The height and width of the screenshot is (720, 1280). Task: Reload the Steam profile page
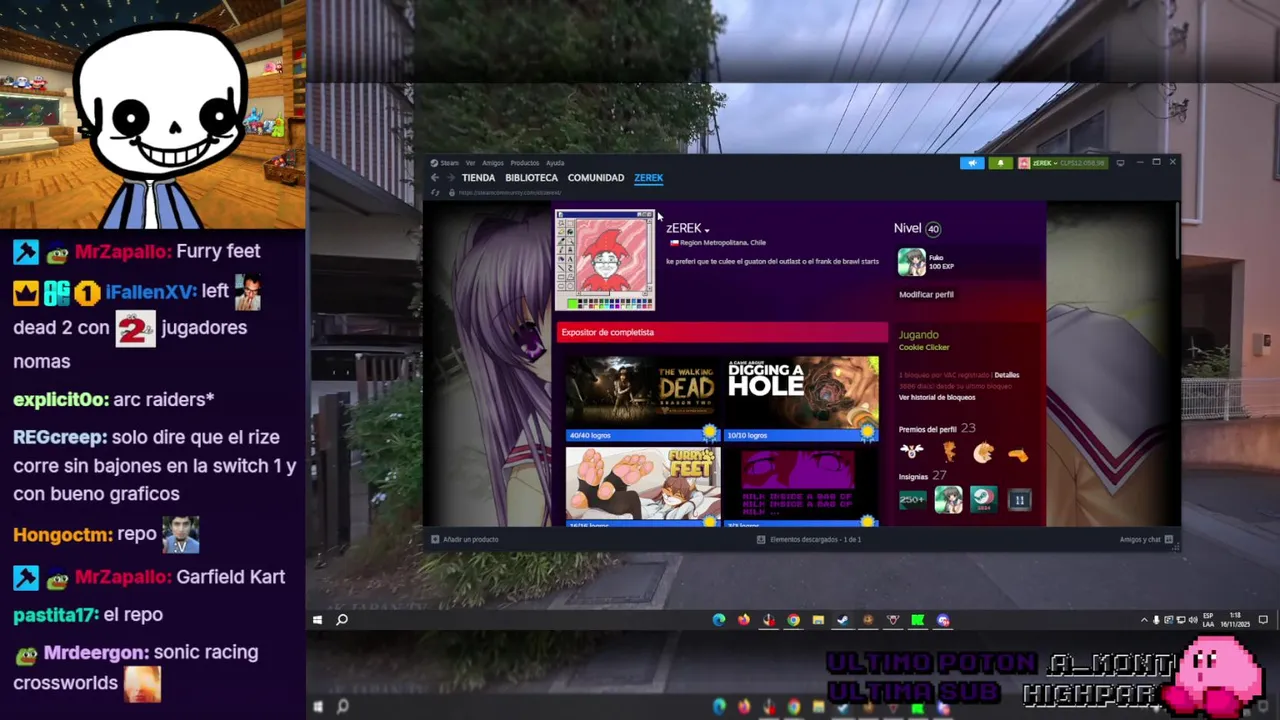436,192
